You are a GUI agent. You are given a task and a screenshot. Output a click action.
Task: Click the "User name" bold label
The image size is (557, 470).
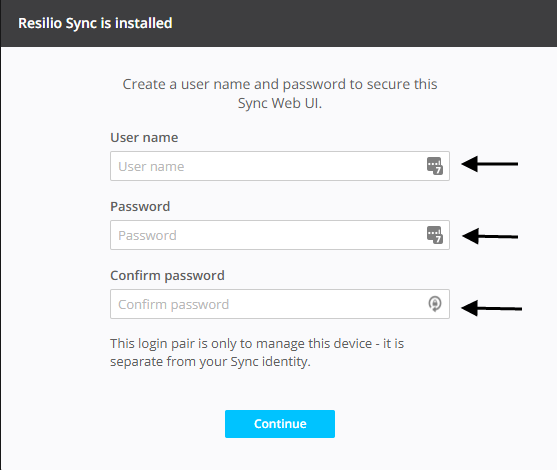pos(144,137)
